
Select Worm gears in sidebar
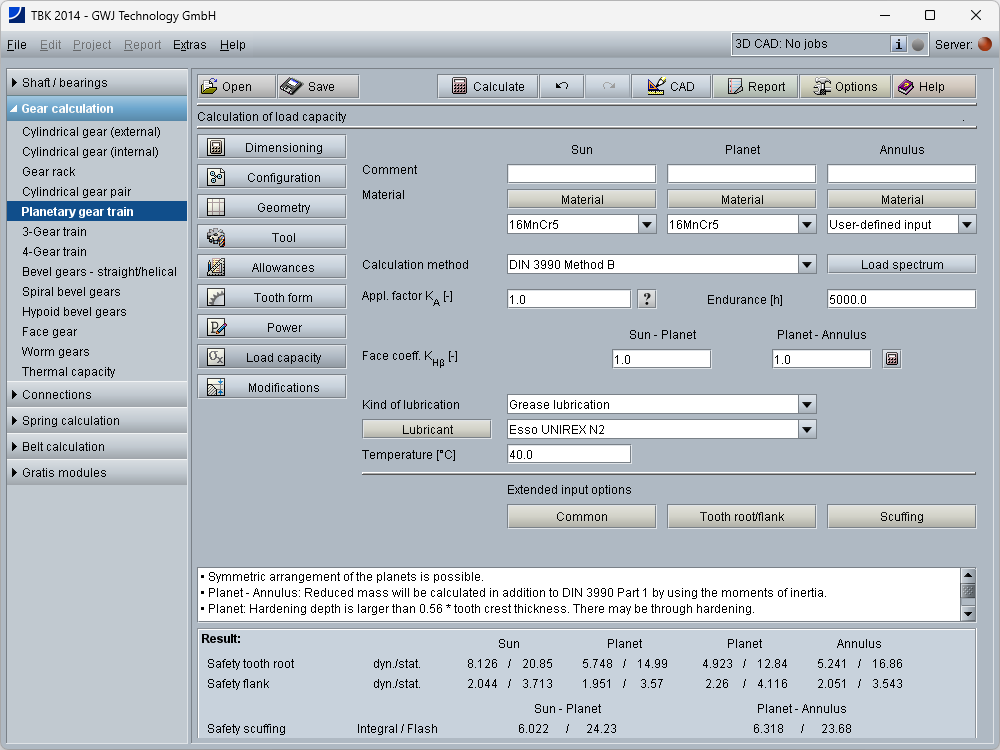pos(56,352)
